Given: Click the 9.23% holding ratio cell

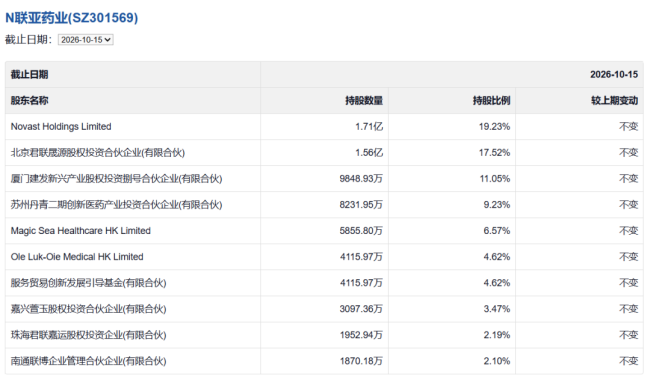Looking at the screenshot, I should [497, 205].
